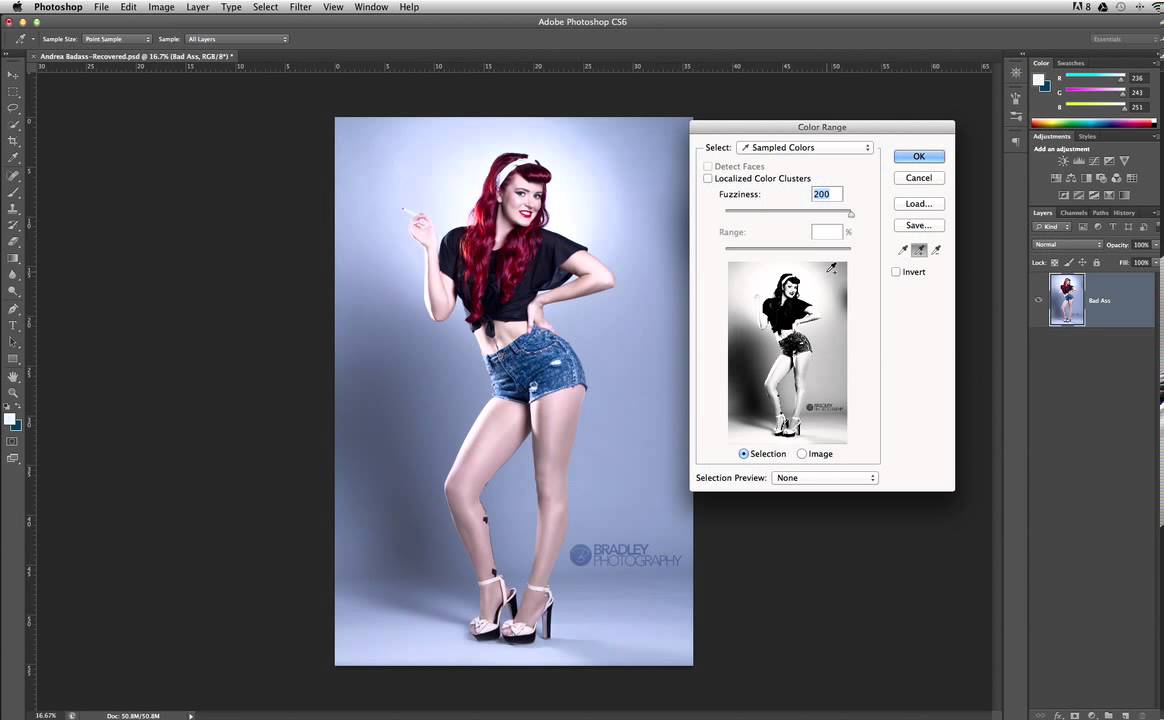The height and width of the screenshot is (720, 1164).
Task: Open the Normal blend mode dropdown
Action: click(1068, 245)
